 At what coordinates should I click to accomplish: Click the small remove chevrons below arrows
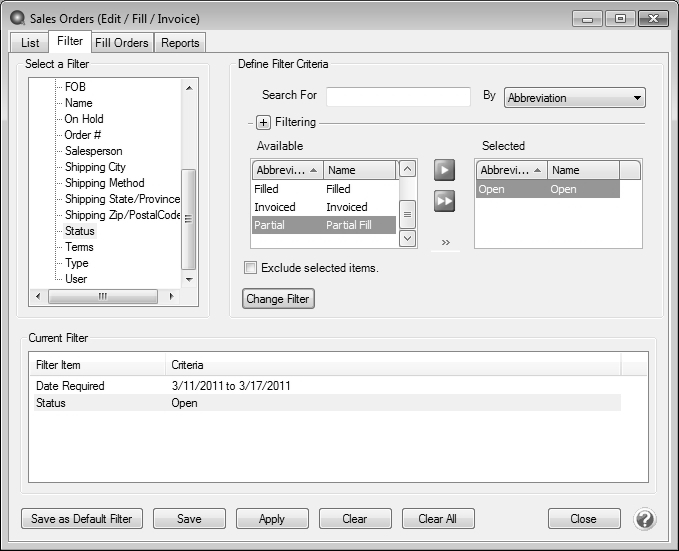click(x=445, y=242)
